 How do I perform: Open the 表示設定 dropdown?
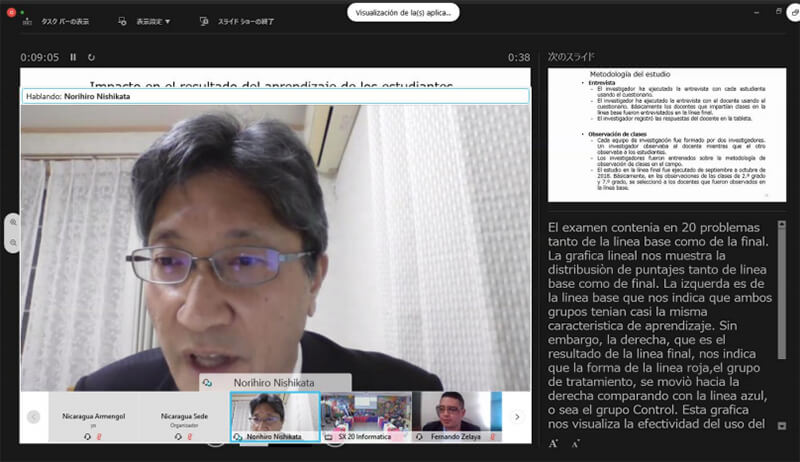click(153, 21)
